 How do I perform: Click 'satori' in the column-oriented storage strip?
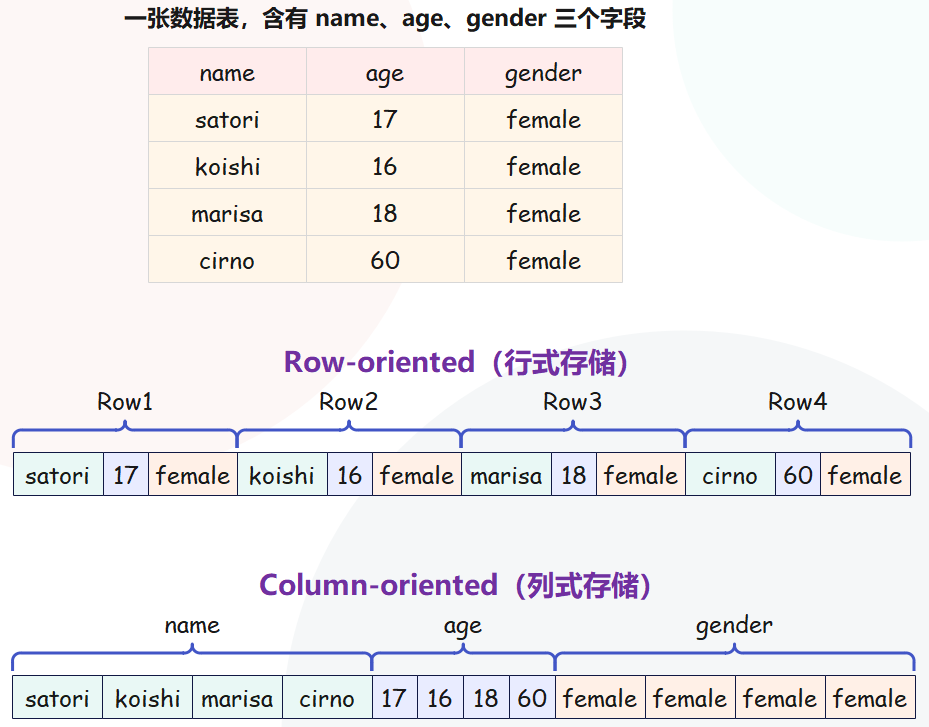(x=57, y=698)
